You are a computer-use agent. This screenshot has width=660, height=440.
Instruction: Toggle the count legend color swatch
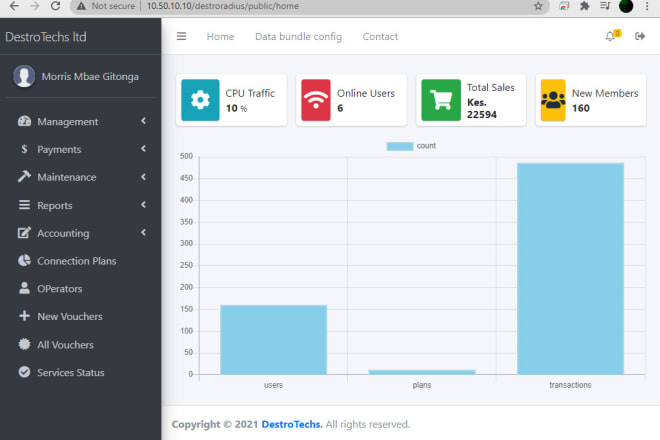[x=400, y=146]
